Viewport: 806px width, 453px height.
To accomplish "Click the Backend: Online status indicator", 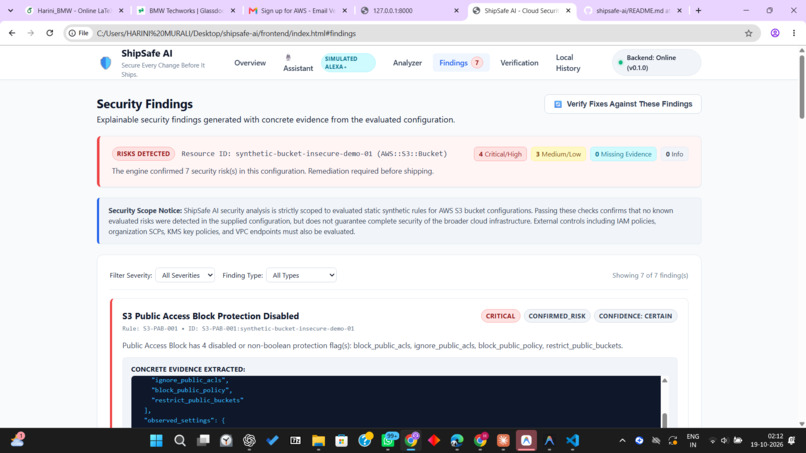I will click(656, 63).
